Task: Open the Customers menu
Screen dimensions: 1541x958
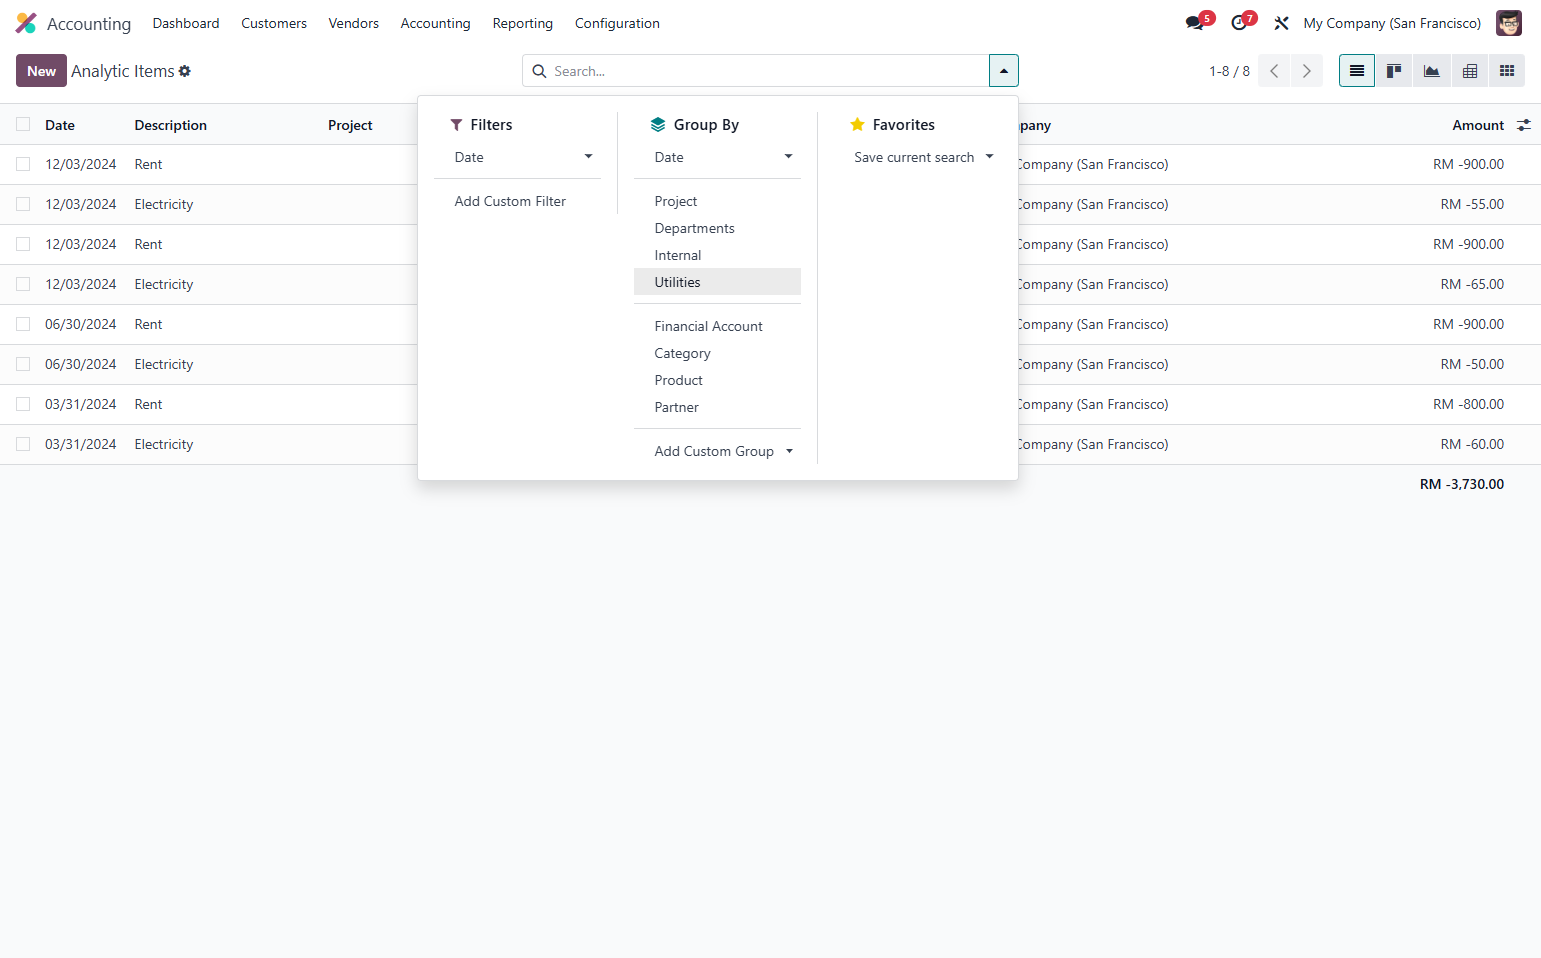Action: click(x=274, y=23)
